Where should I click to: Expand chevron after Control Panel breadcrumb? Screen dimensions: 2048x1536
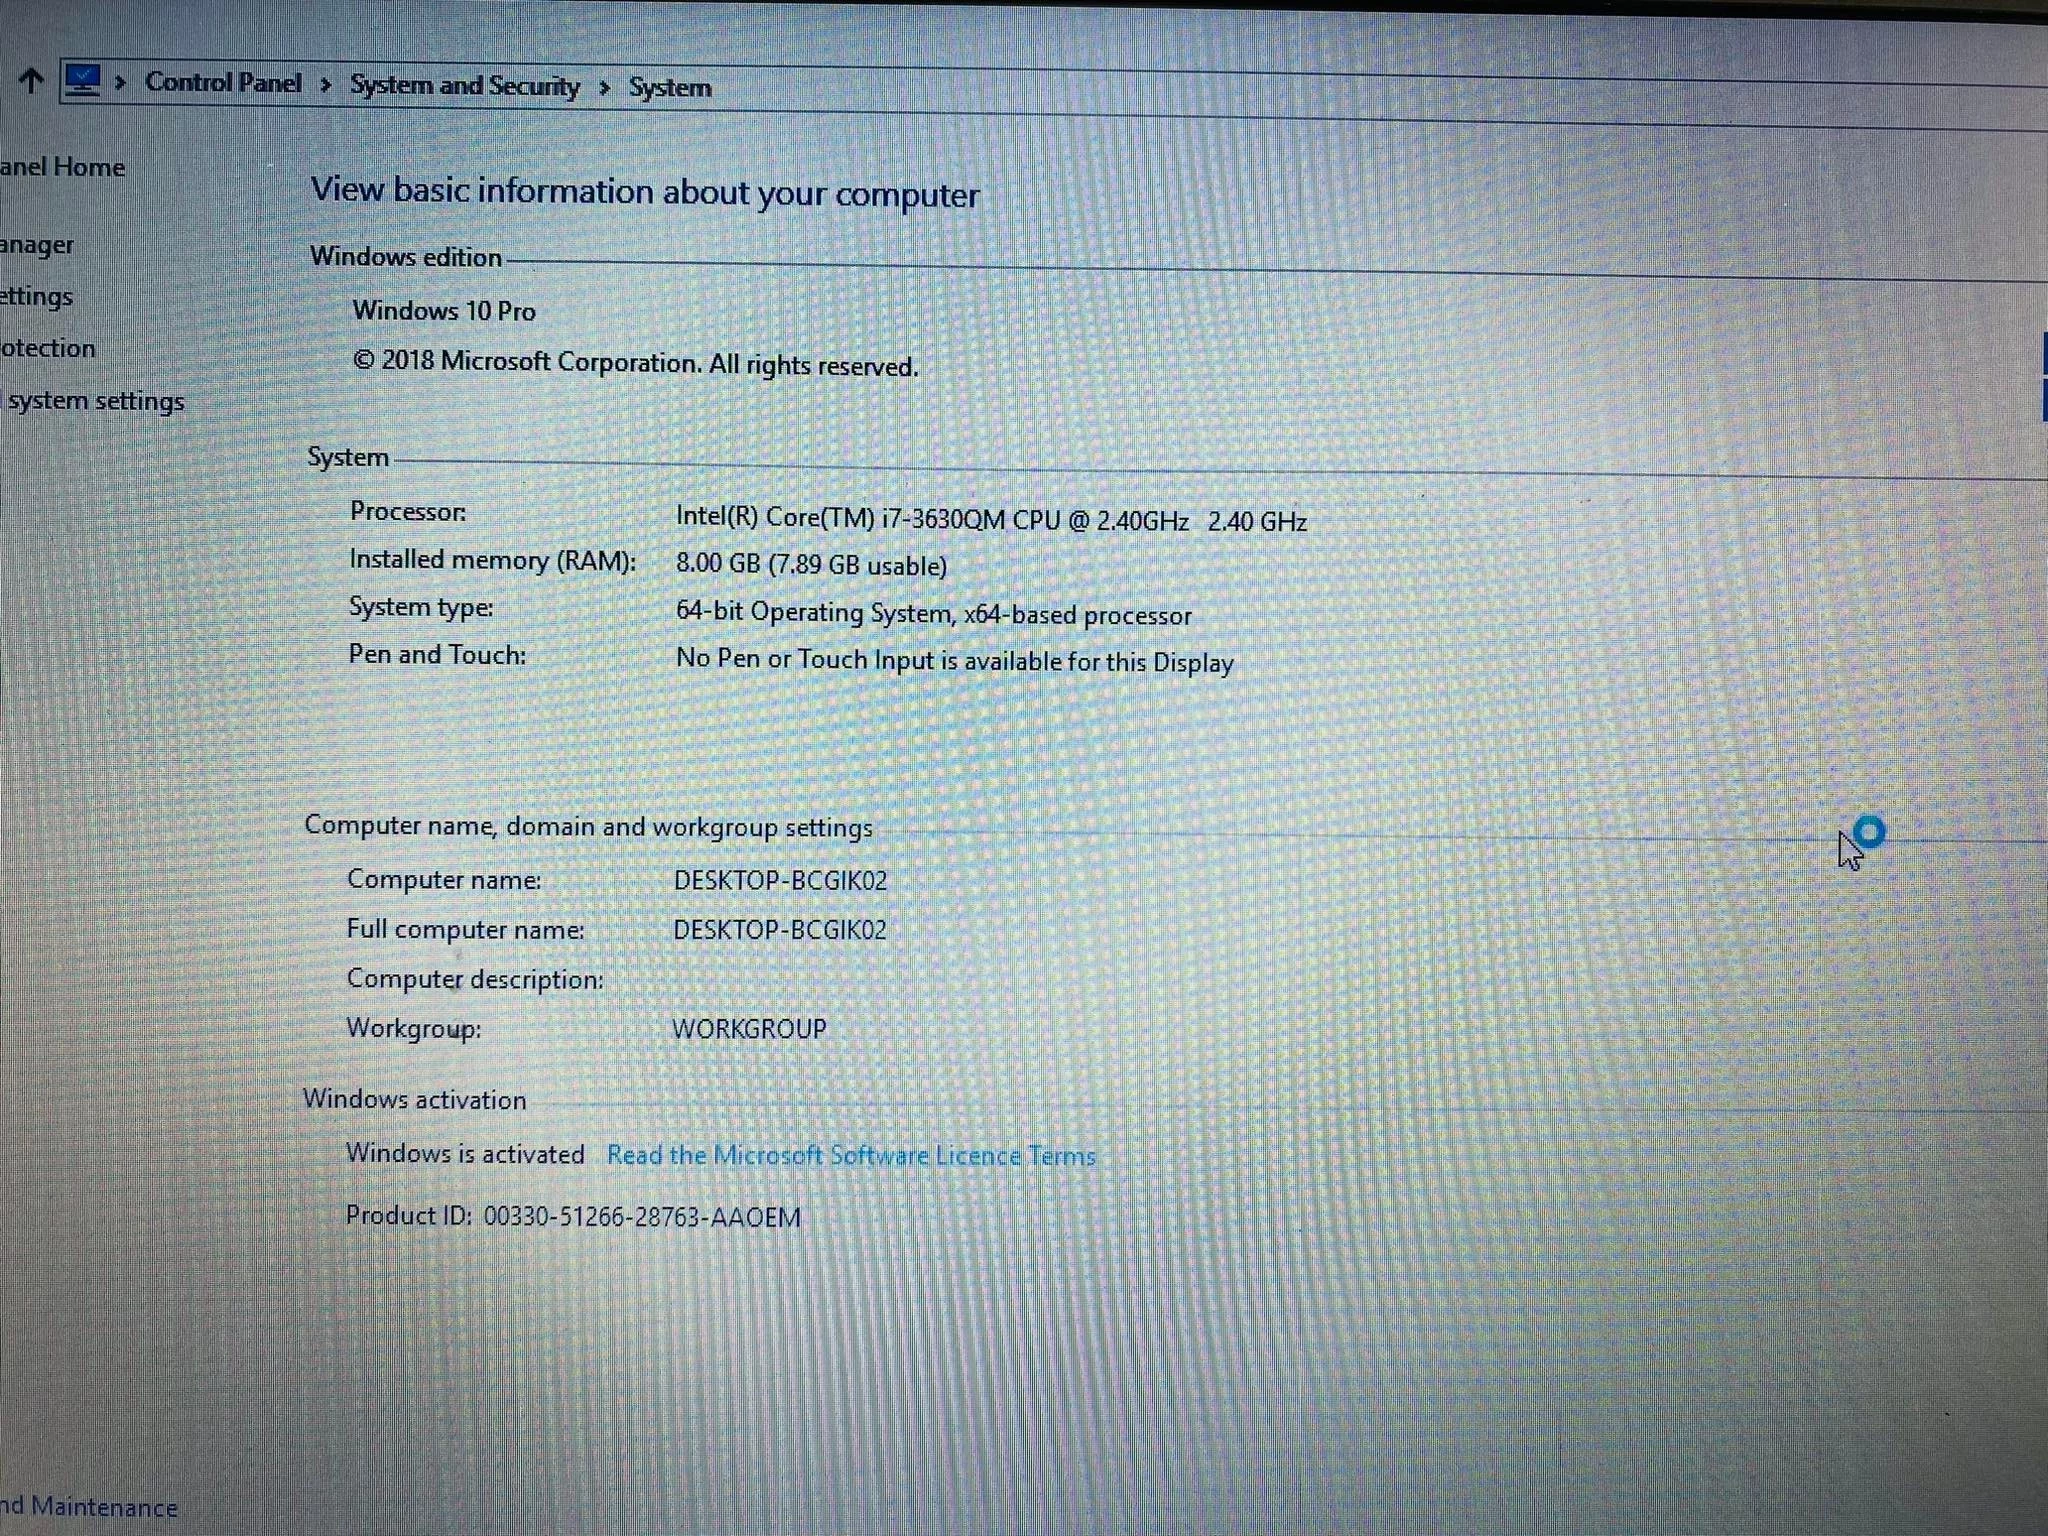click(x=325, y=85)
